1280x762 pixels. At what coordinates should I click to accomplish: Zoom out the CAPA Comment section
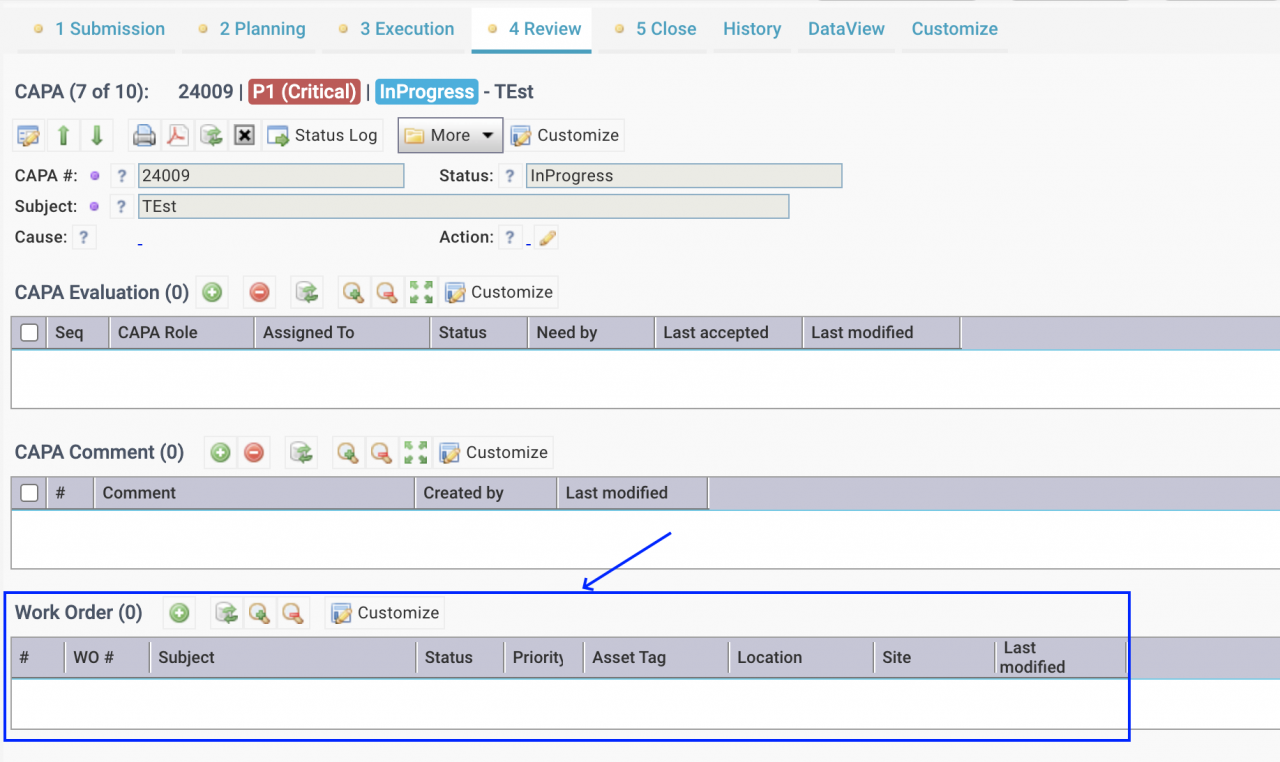(381, 452)
